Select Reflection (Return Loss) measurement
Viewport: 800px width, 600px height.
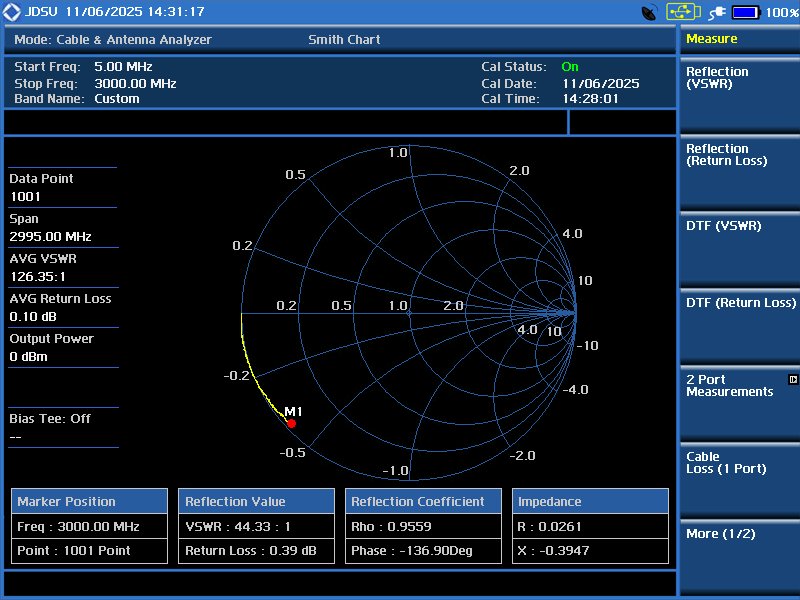[x=739, y=172]
